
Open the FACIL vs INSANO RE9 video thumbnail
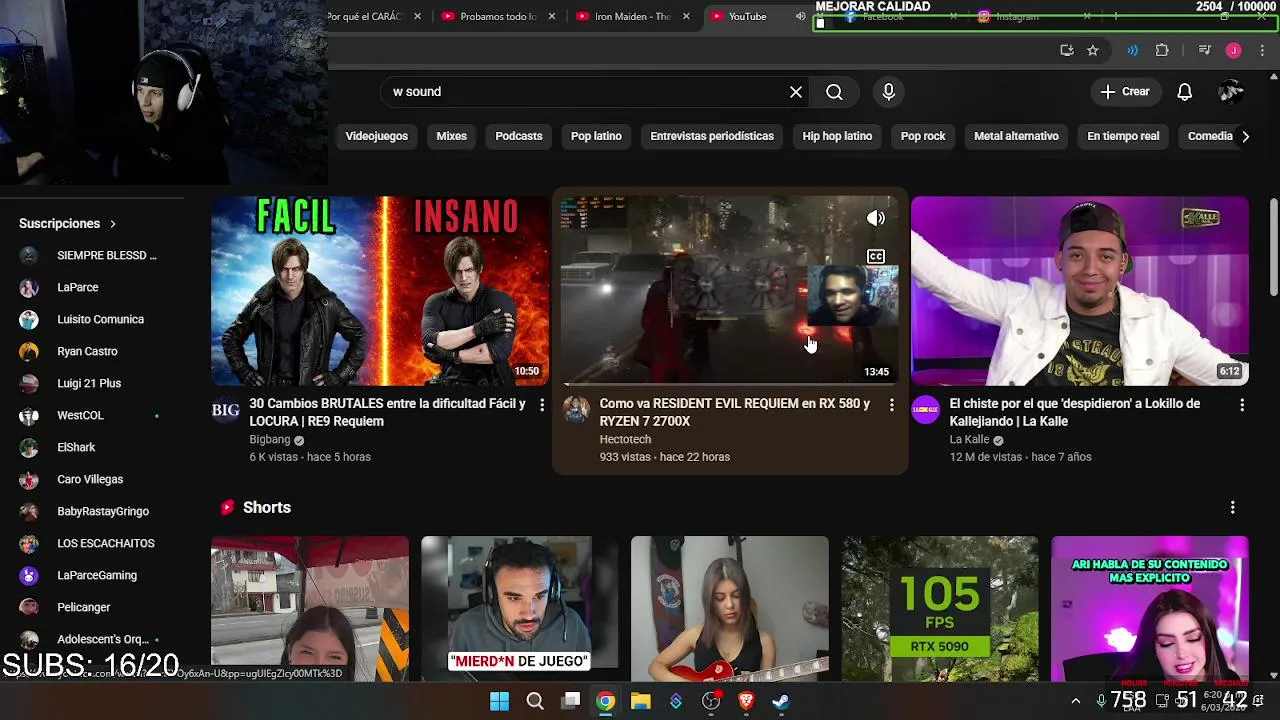(x=380, y=291)
